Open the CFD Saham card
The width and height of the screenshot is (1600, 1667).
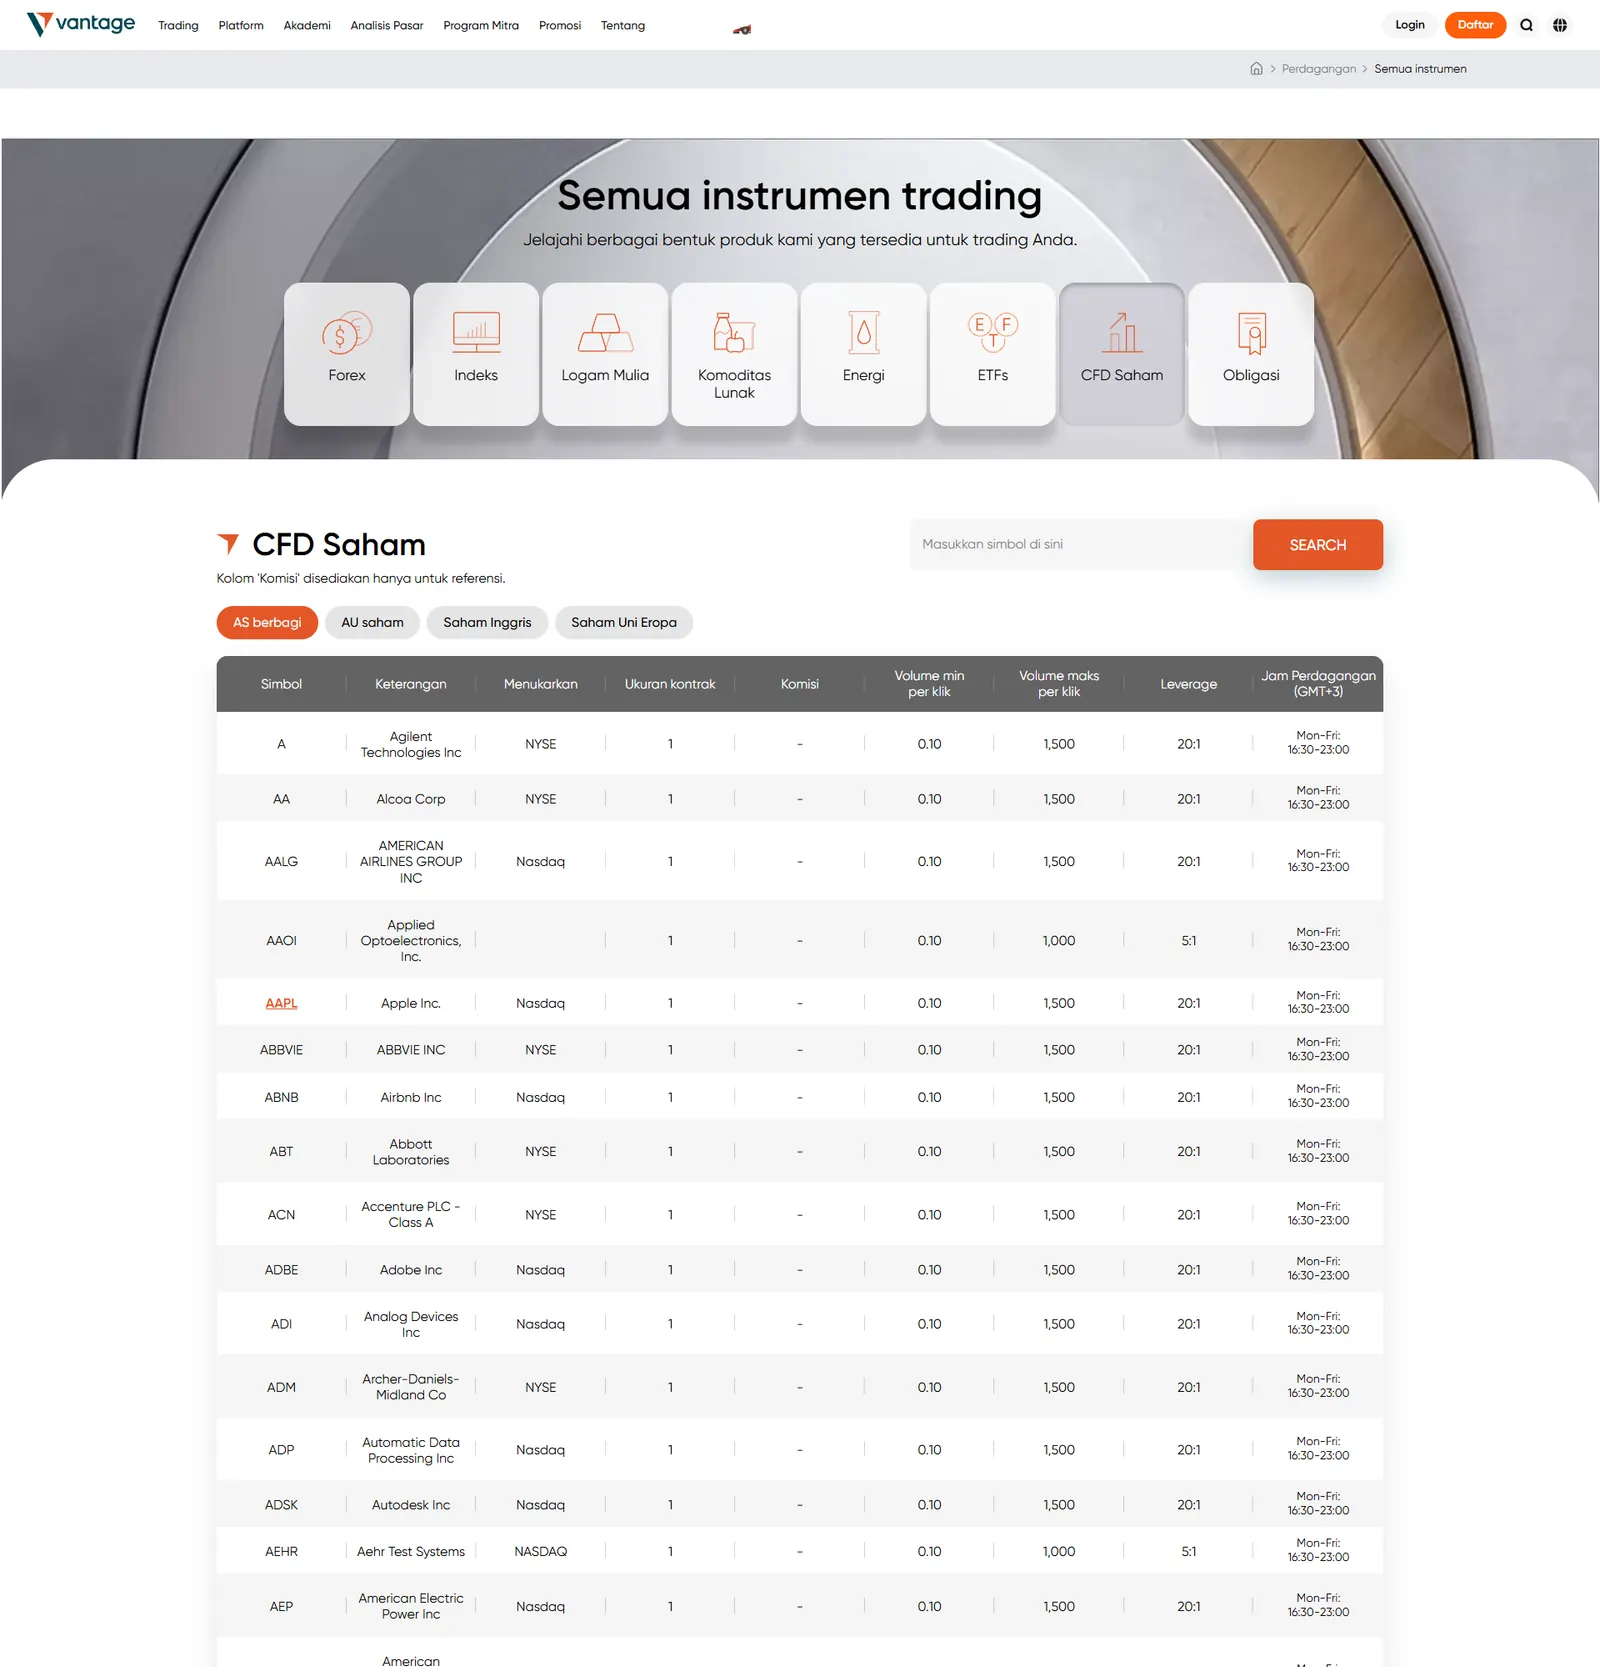pos(1122,354)
